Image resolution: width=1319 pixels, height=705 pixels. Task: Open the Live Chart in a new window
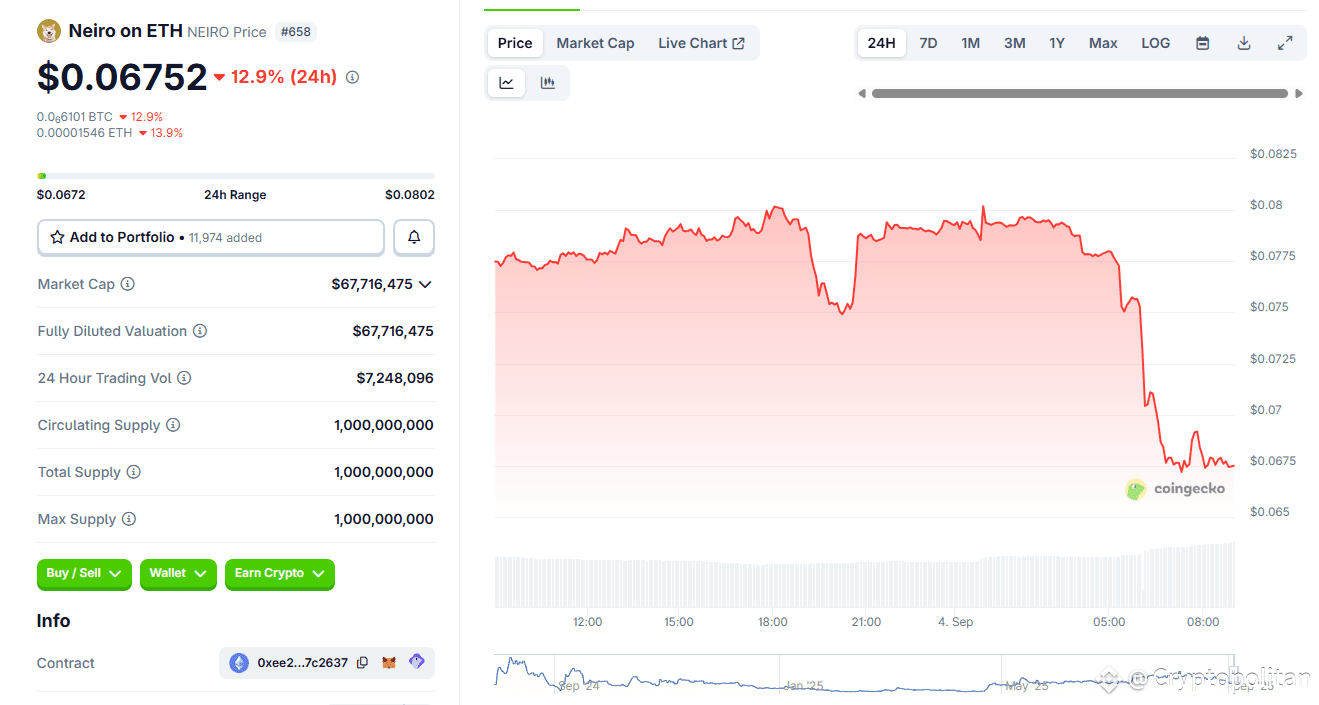pyautogui.click(x=701, y=43)
